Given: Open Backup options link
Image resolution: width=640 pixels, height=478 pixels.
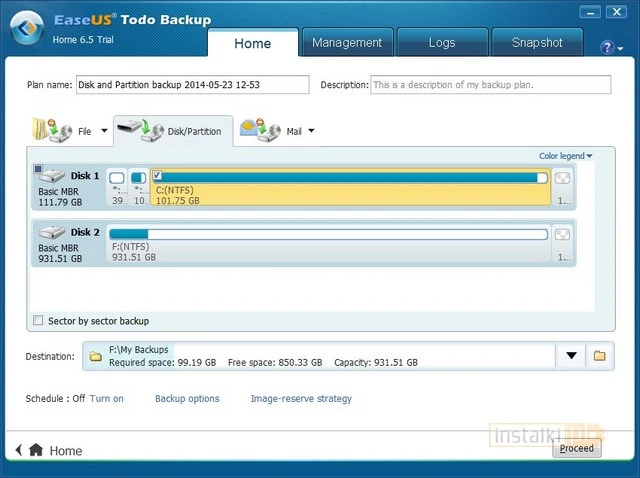Looking at the screenshot, I should [187, 398].
